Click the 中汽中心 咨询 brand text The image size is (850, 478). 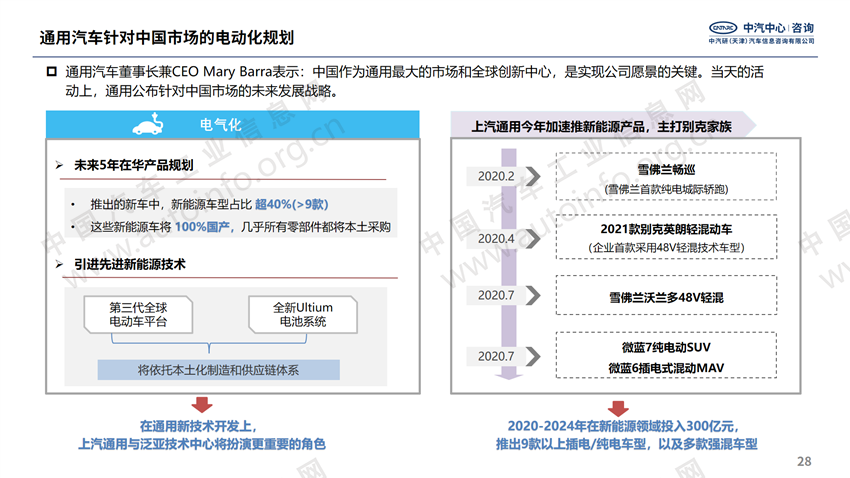[778, 28]
